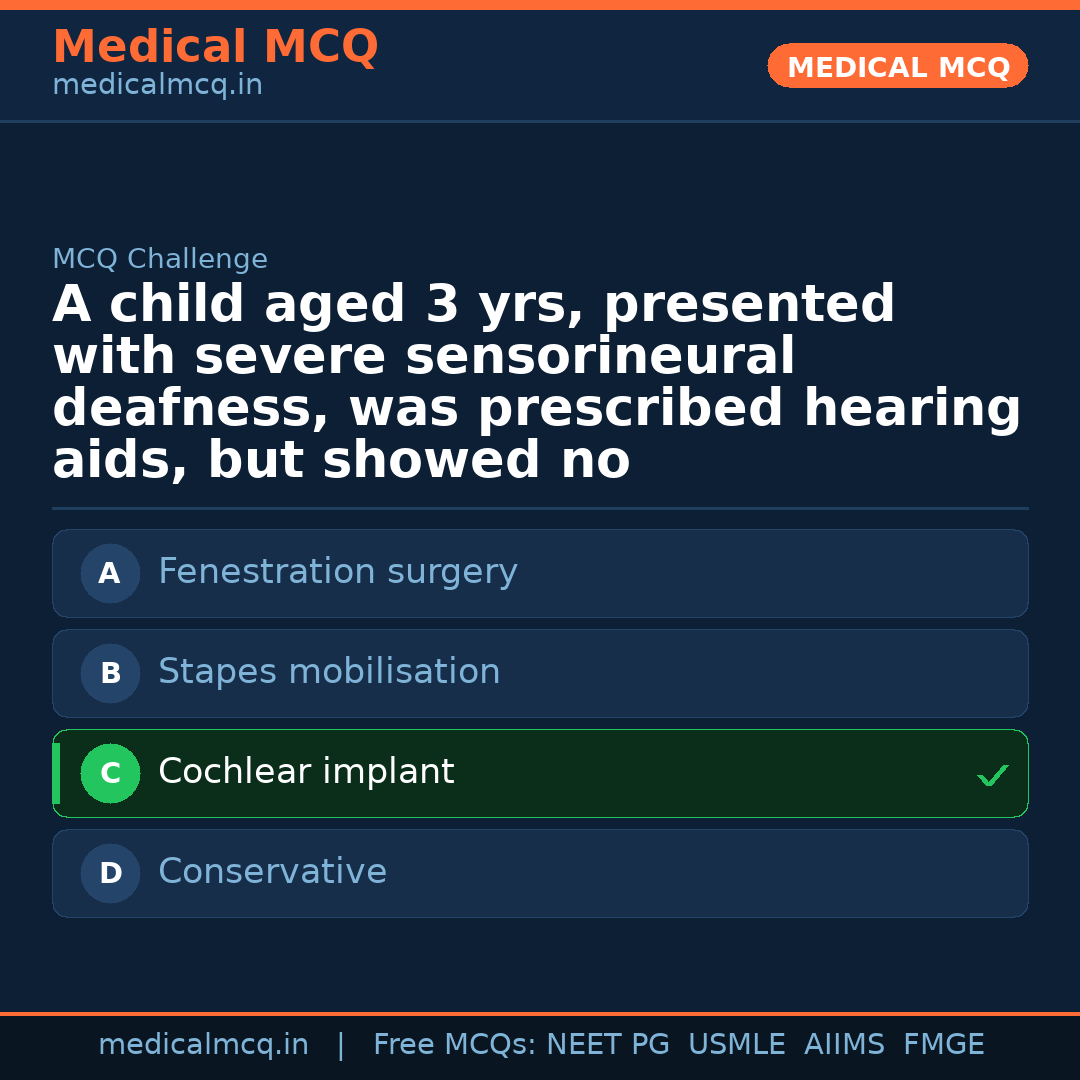The width and height of the screenshot is (1080, 1080).
Task: Click the green C circle badge
Action: pos(110,773)
